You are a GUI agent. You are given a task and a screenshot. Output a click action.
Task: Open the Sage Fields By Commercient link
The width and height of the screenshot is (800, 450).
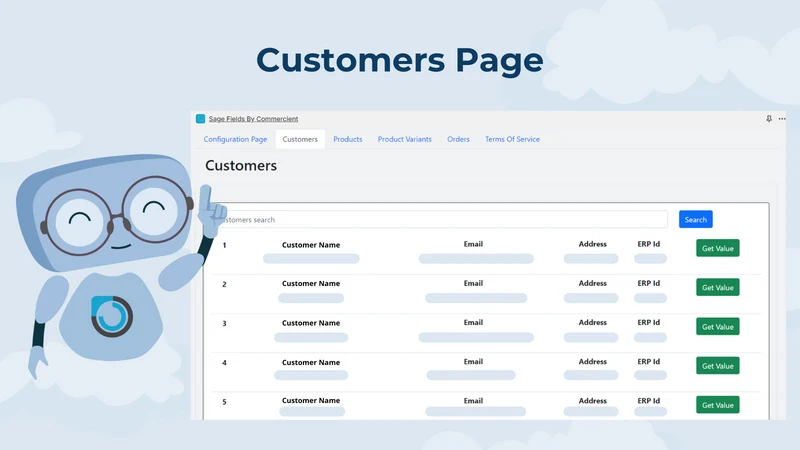pos(253,119)
